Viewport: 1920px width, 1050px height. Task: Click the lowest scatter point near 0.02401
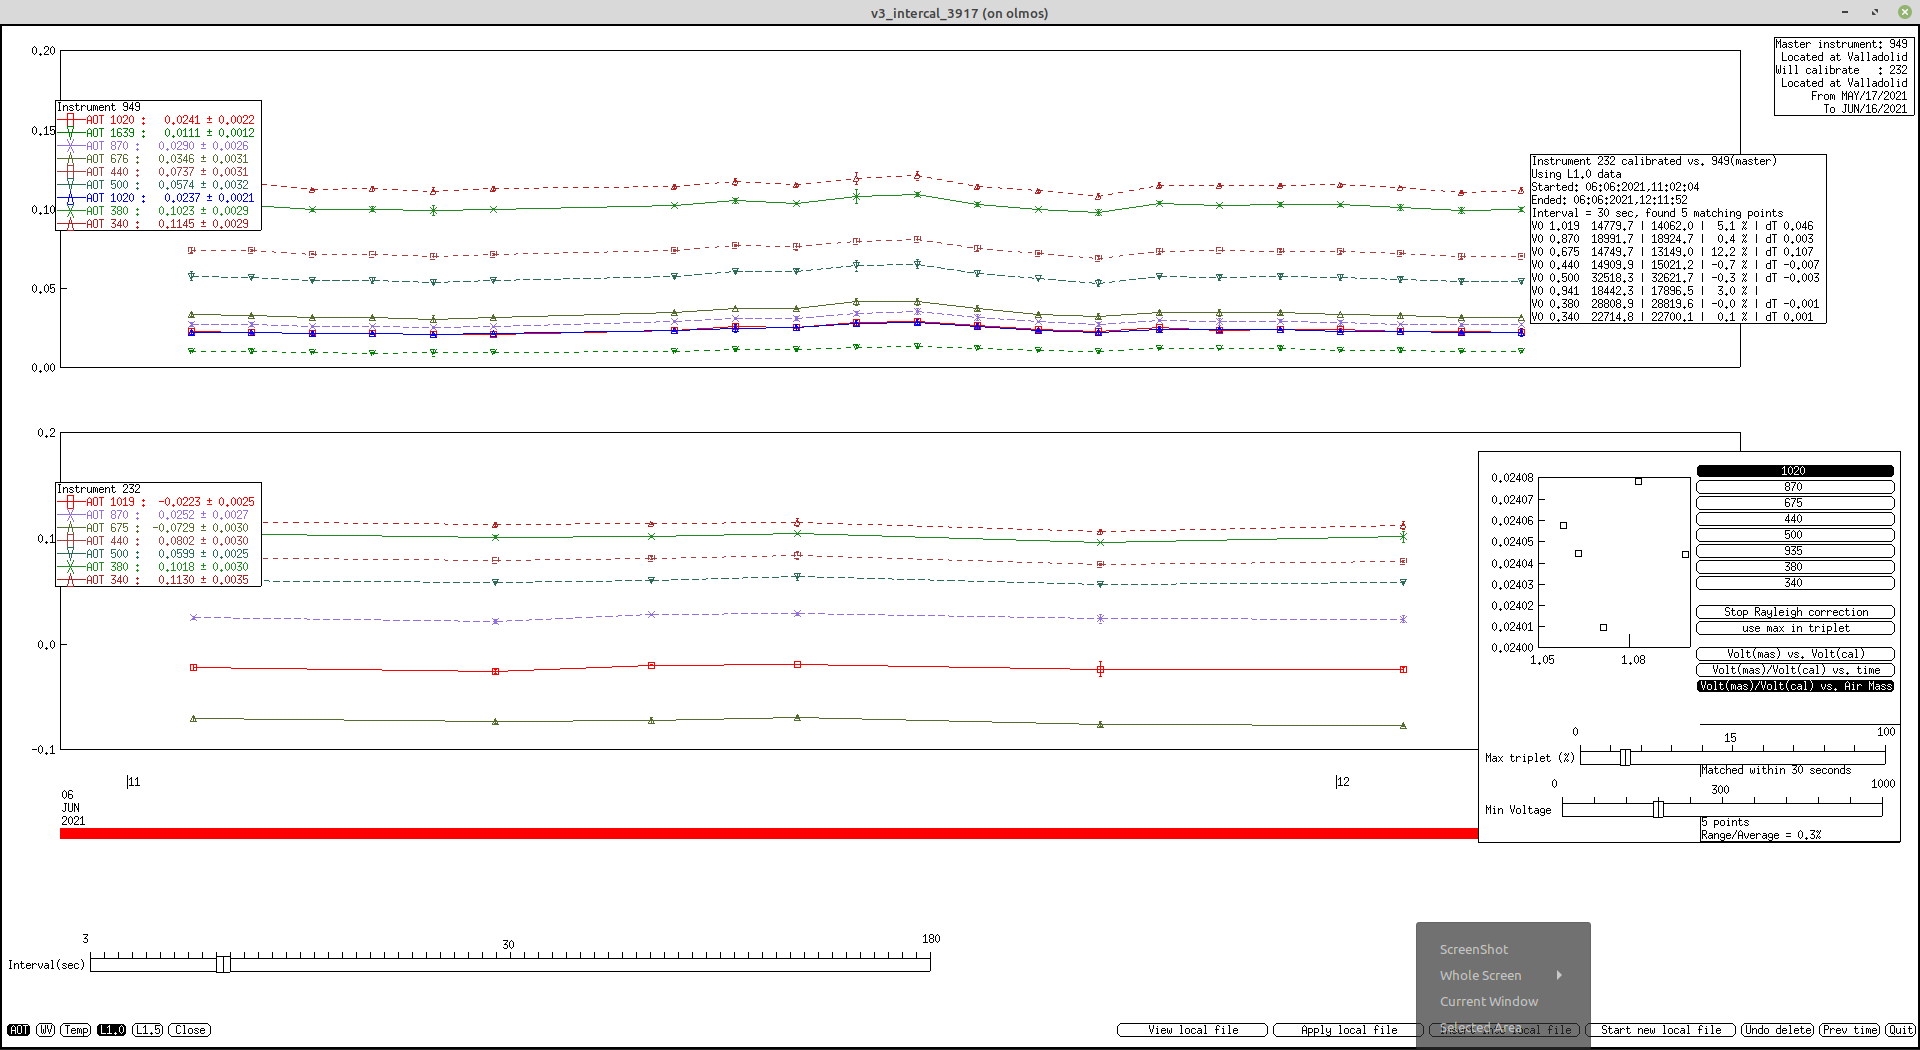point(1603,628)
